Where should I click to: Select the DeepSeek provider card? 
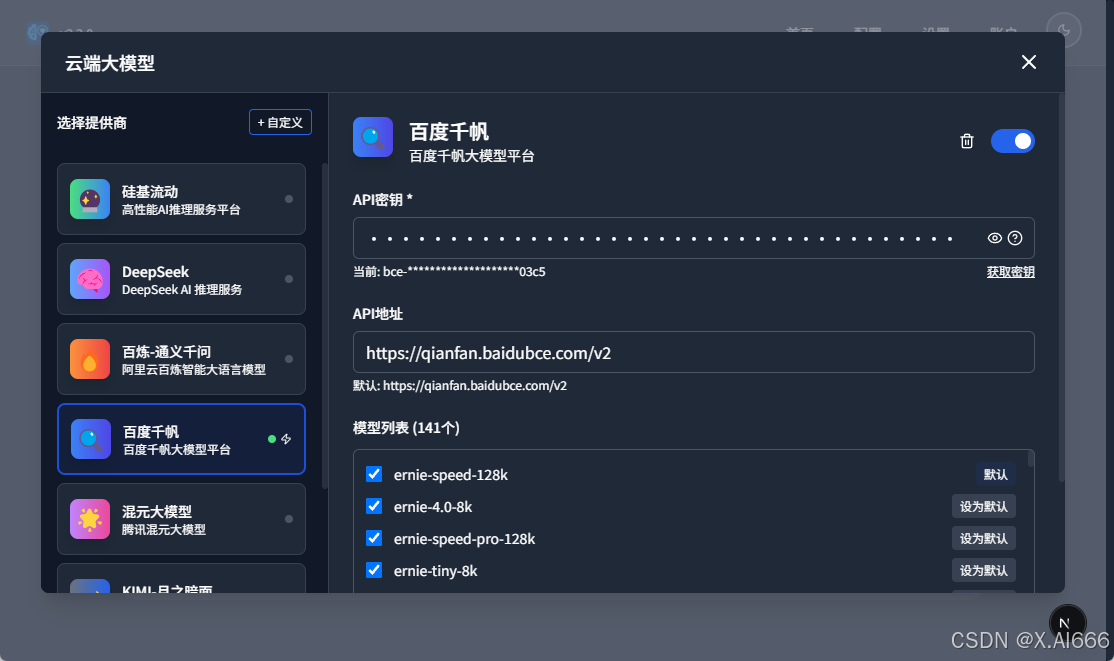181,279
